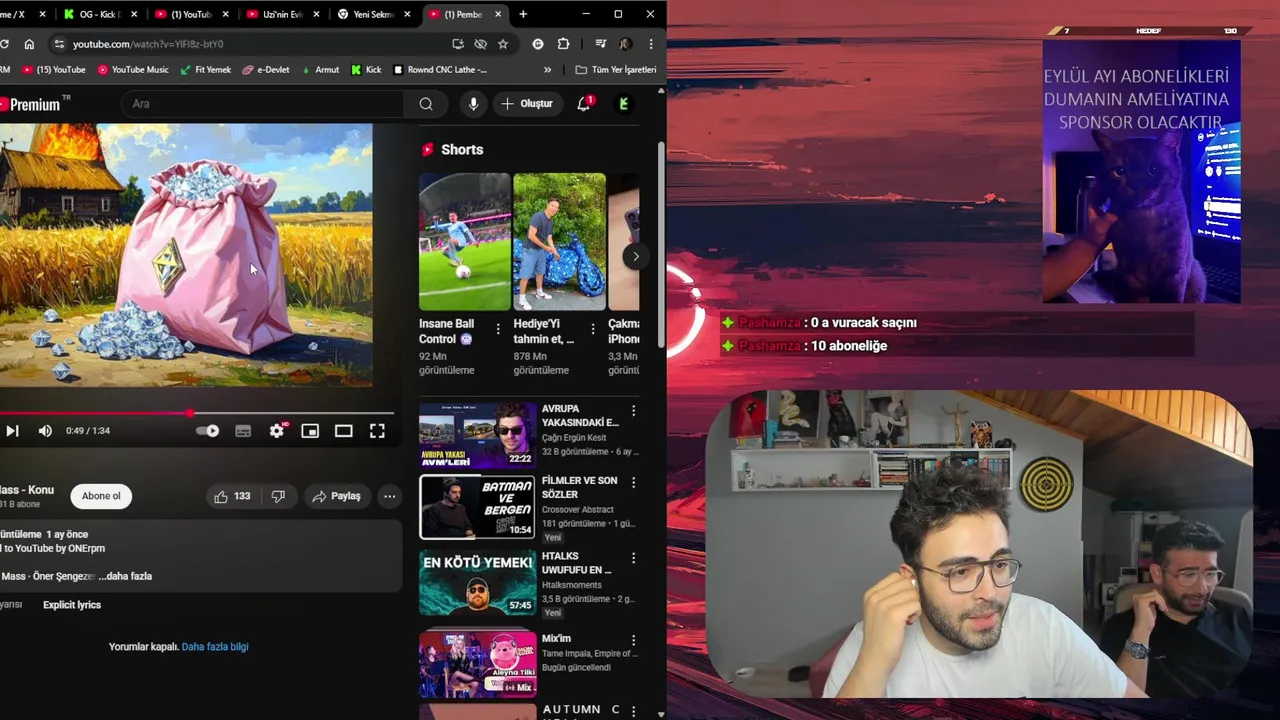
Task: Open miniplayer mode
Action: tap(310, 431)
